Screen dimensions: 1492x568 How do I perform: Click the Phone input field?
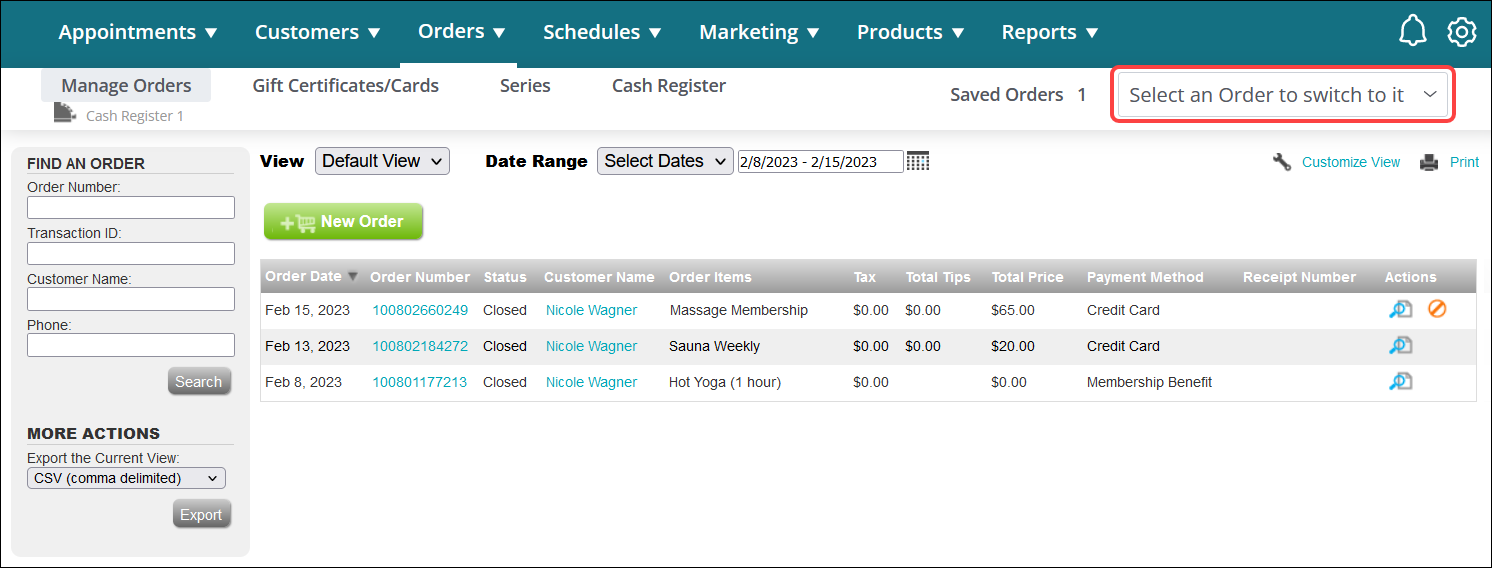click(x=131, y=345)
